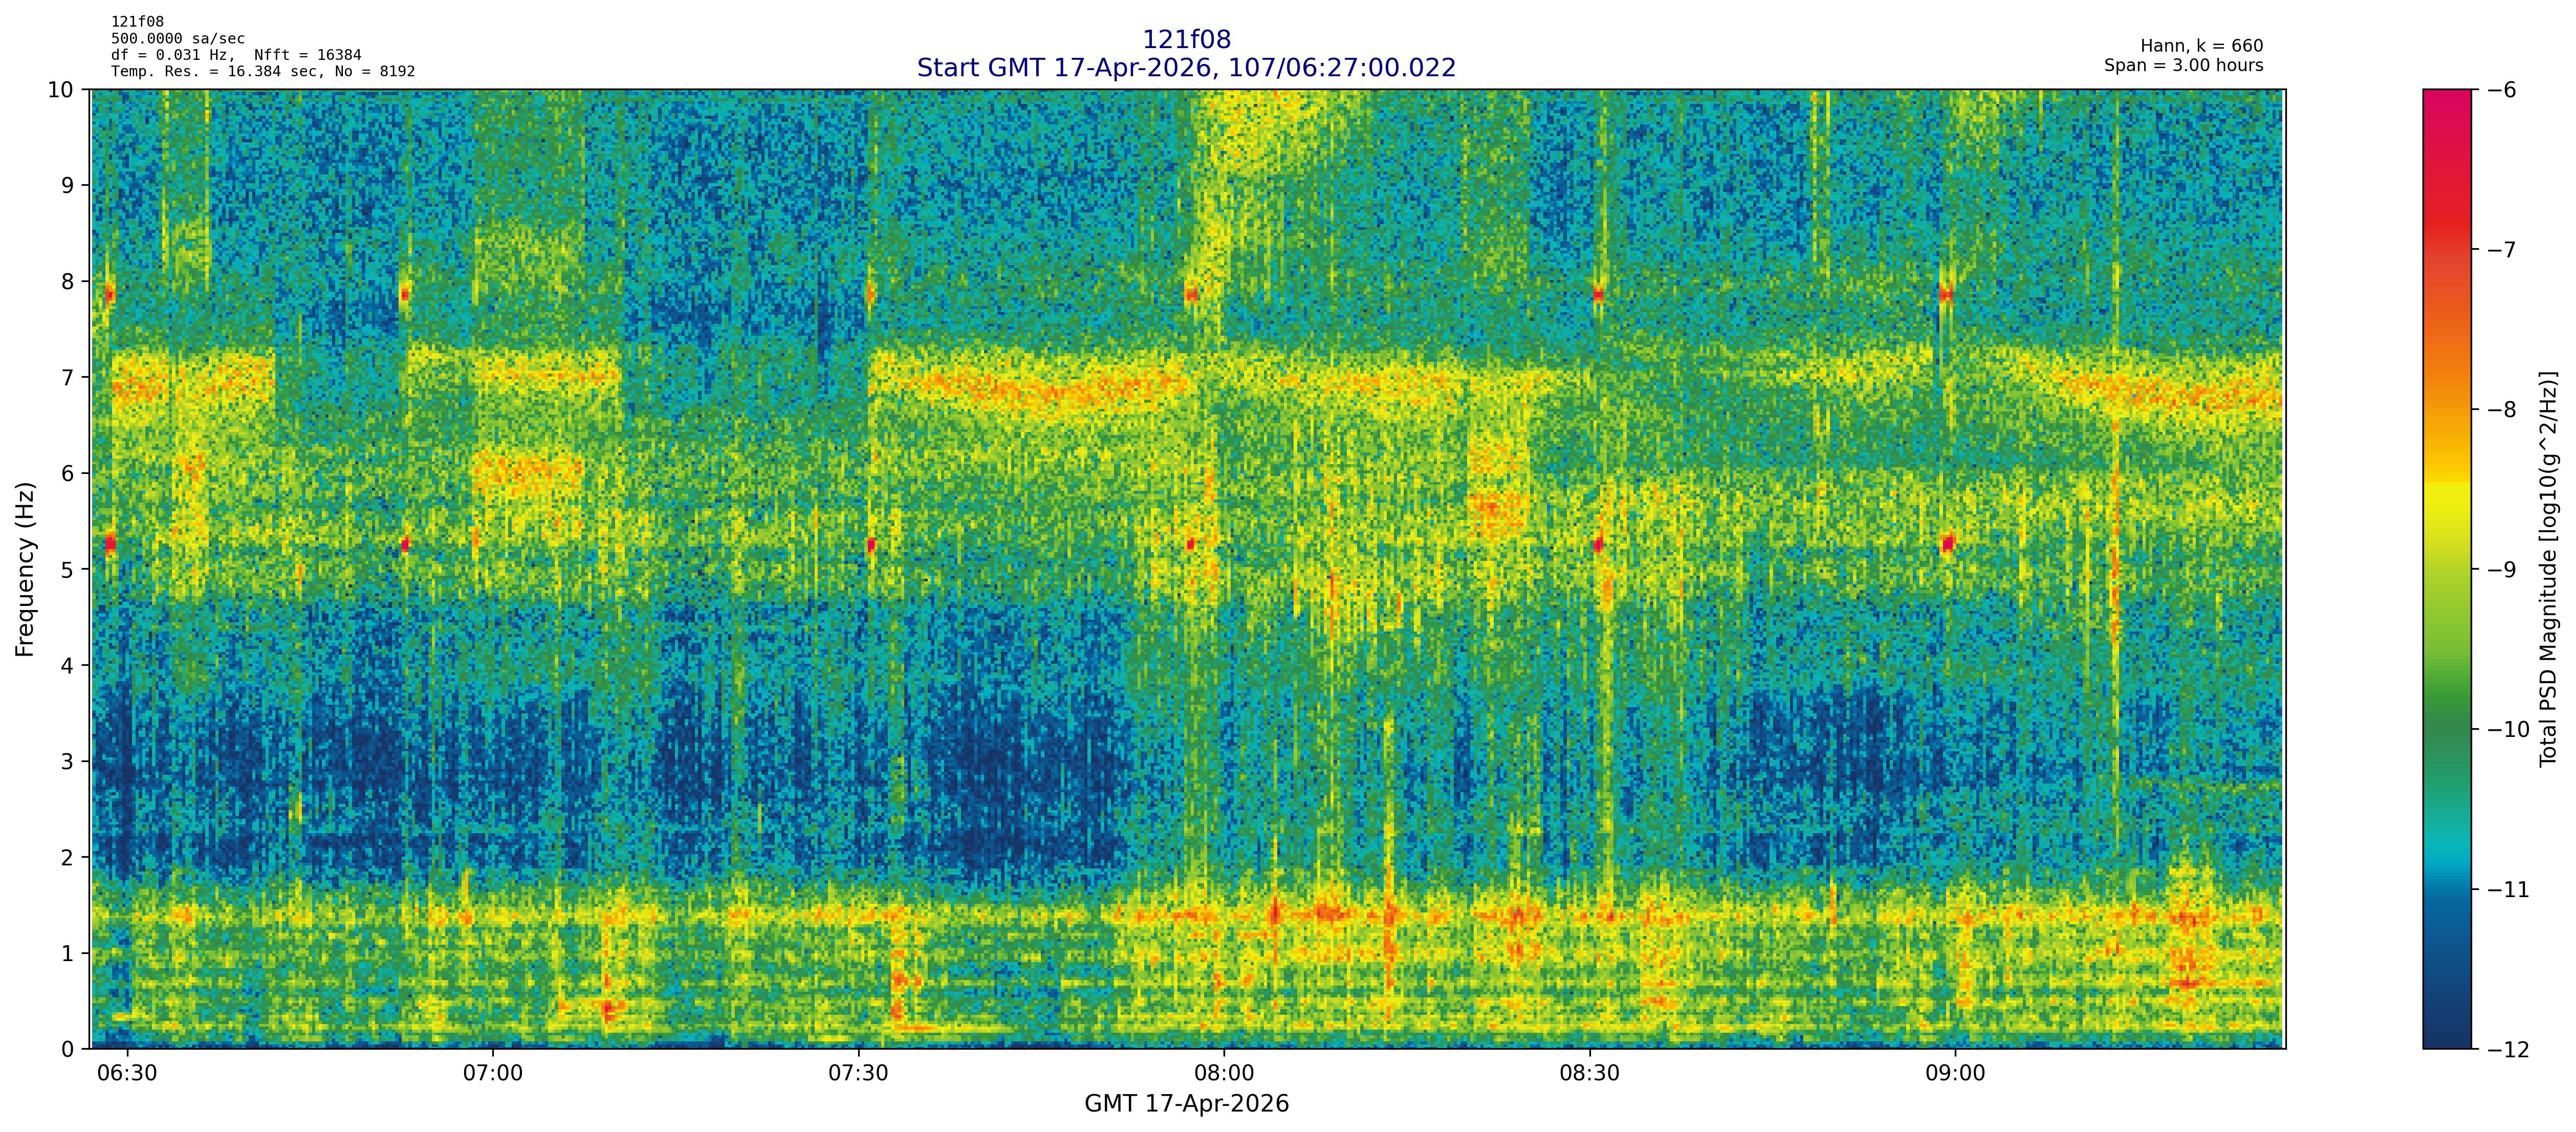This screenshot has width=2576, height=1132.
Task: Click the '500.0000 sa/sec' header text
Action: click(177, 39)
